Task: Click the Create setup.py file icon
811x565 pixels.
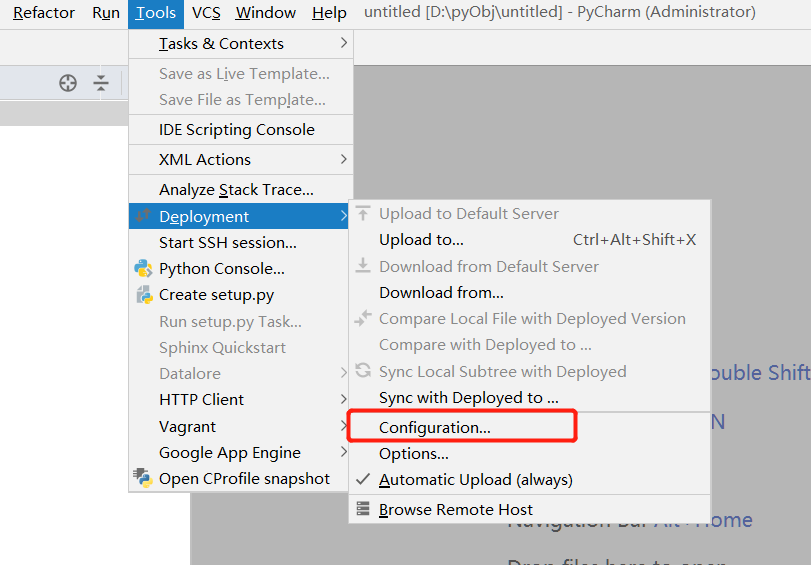Action: click(143, 295)
